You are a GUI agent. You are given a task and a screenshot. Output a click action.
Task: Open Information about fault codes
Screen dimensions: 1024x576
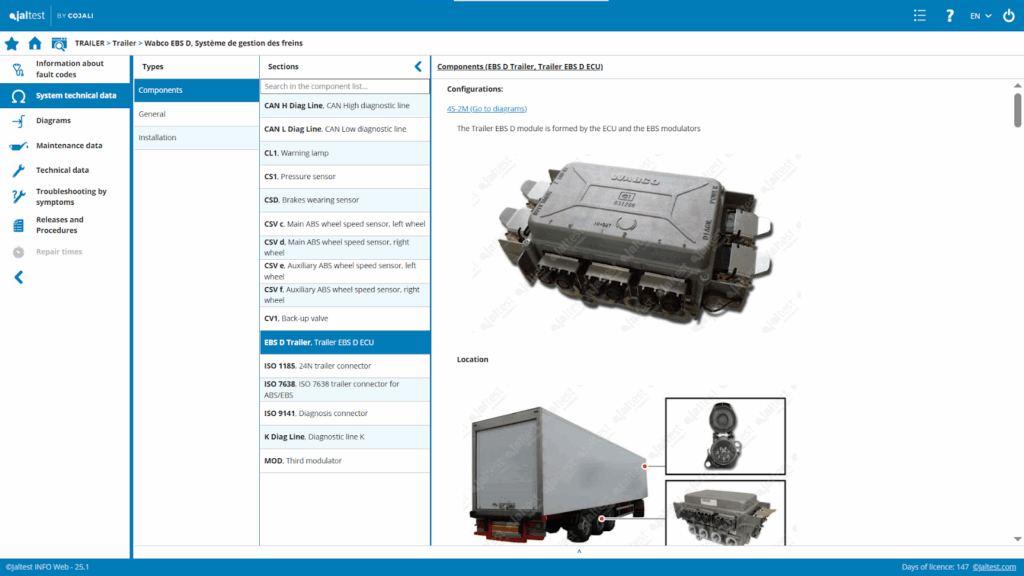point(69,68)
